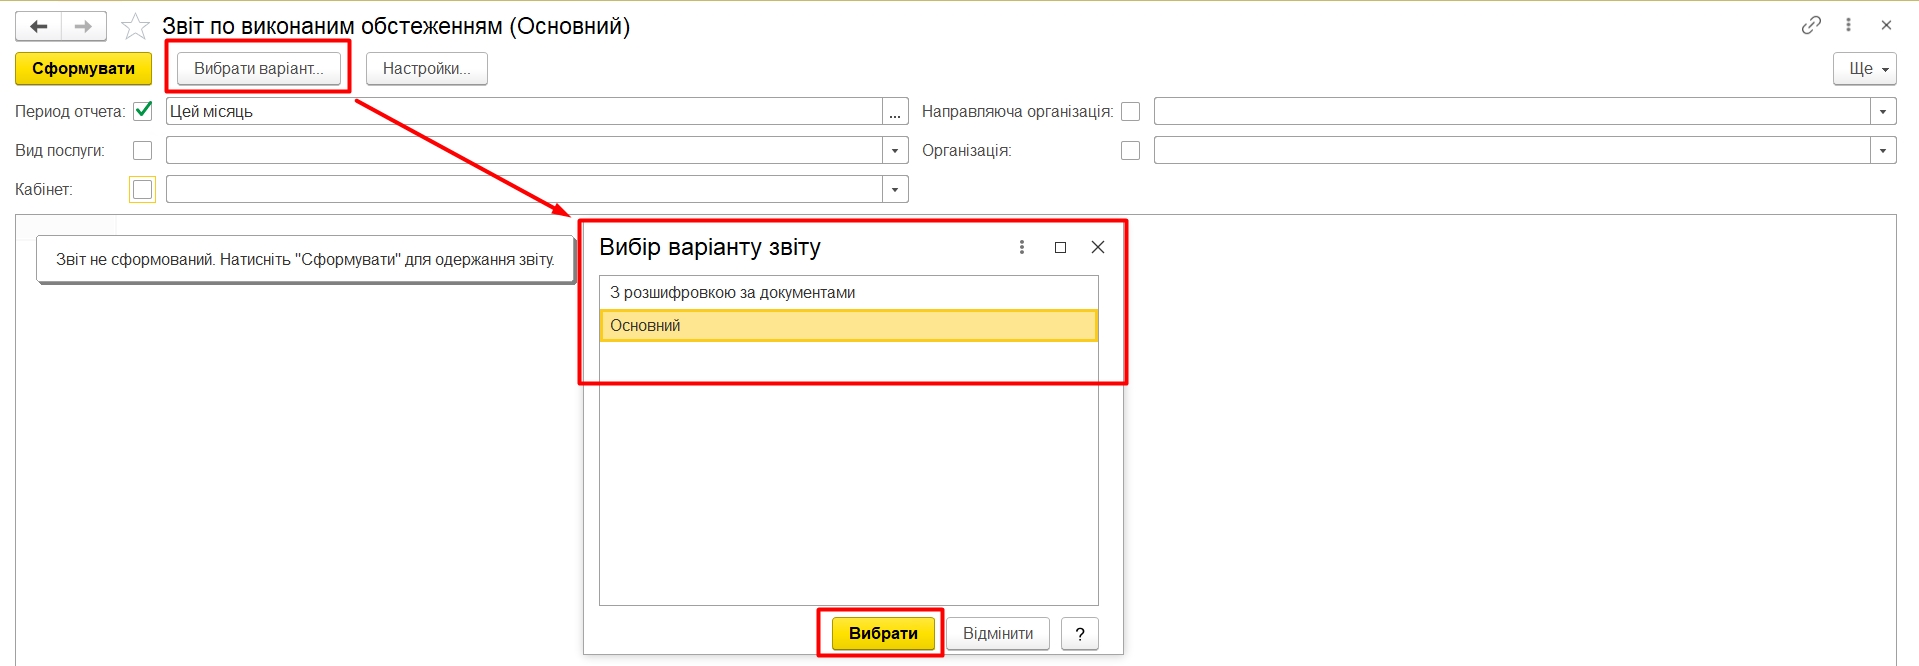
Task: Maximize the variant selection dialog
Action: [1060, 247]
